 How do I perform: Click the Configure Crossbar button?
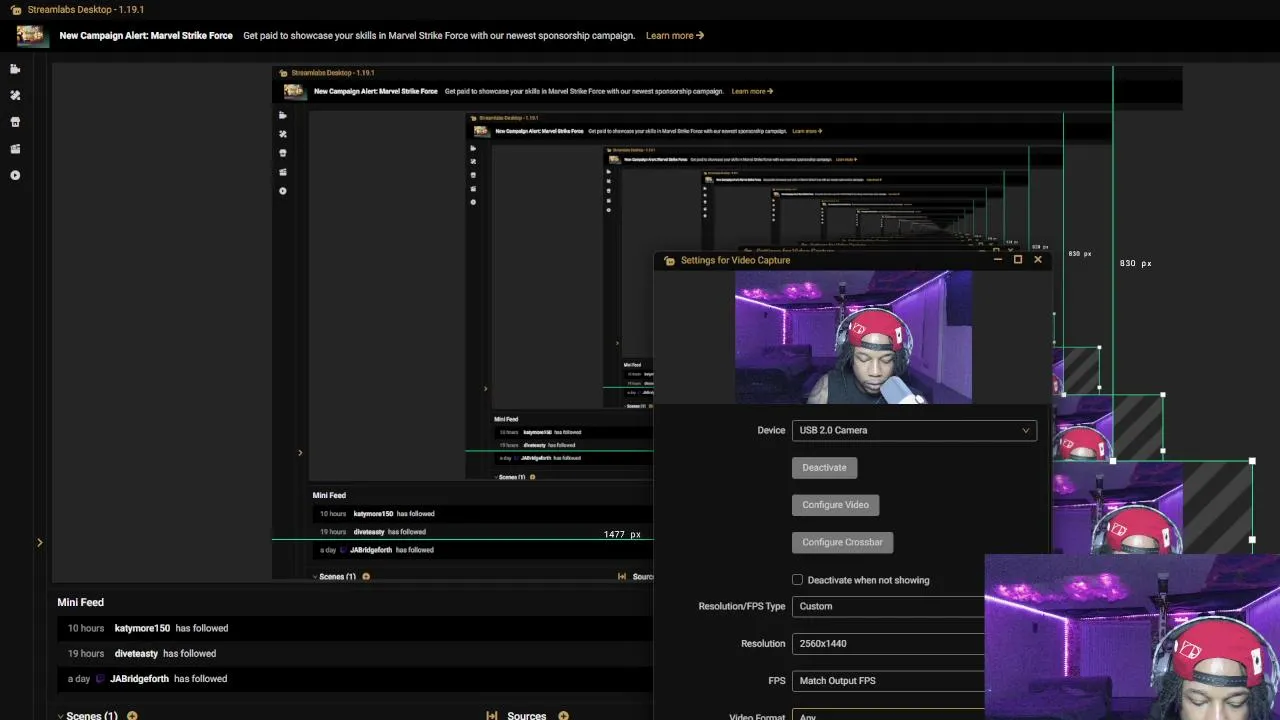pyautogui.click(x=842, y=542)
